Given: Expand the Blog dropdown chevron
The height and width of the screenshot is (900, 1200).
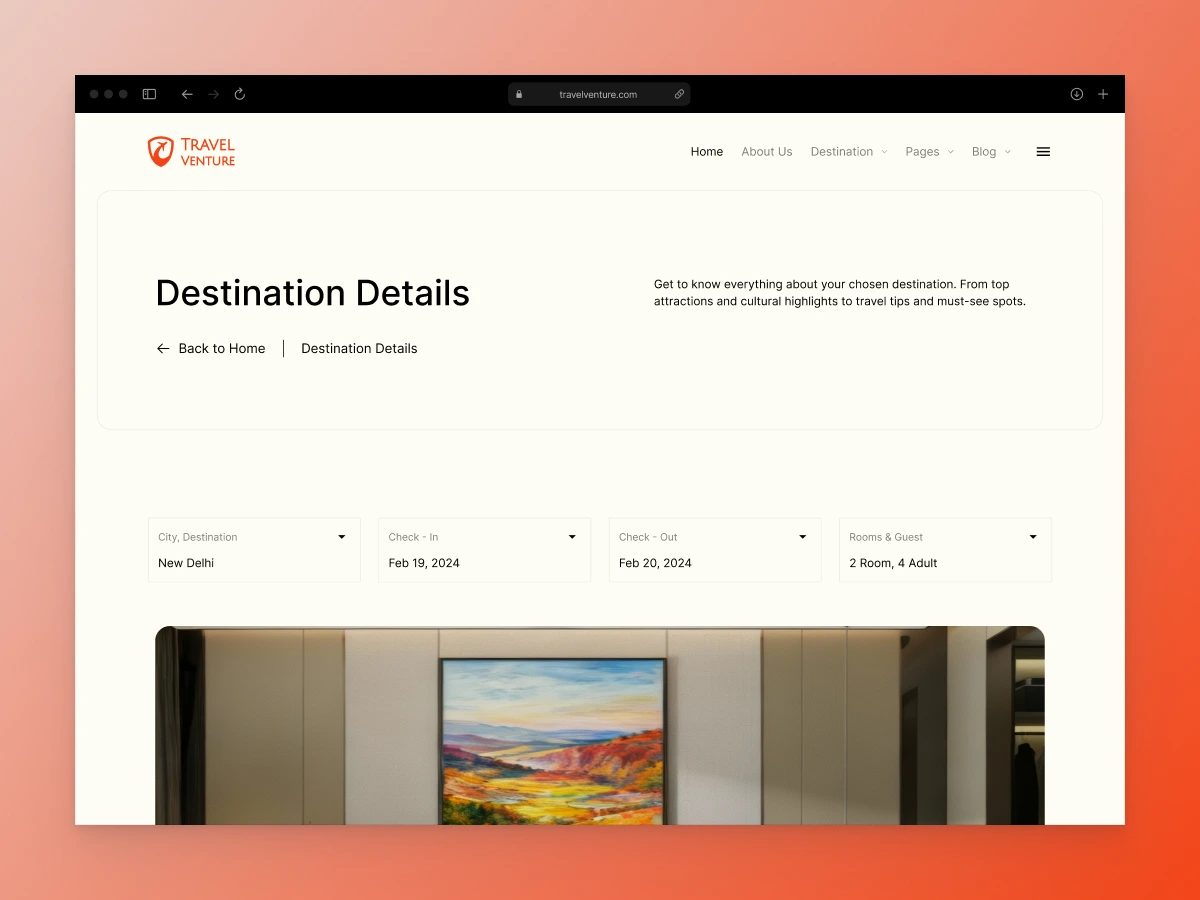Looking at the screenshot, I should tap(1008, 152).
